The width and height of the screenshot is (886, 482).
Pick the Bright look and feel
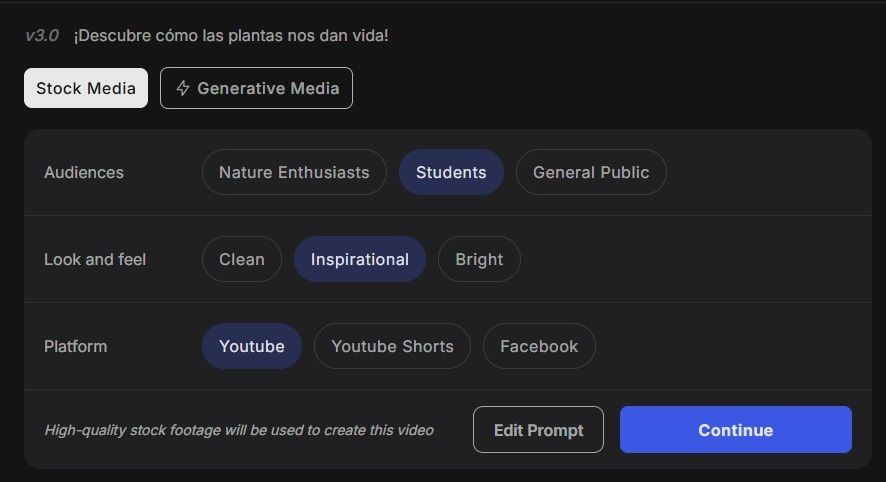(x=479, y=259)
